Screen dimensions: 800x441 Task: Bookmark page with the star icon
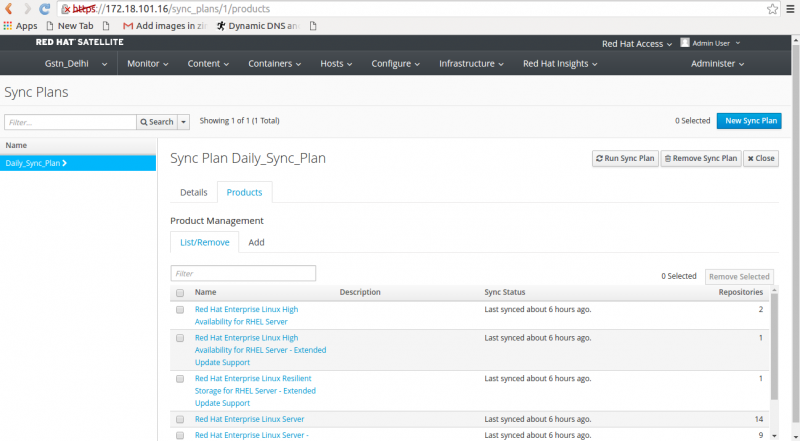tap(772, 9)
